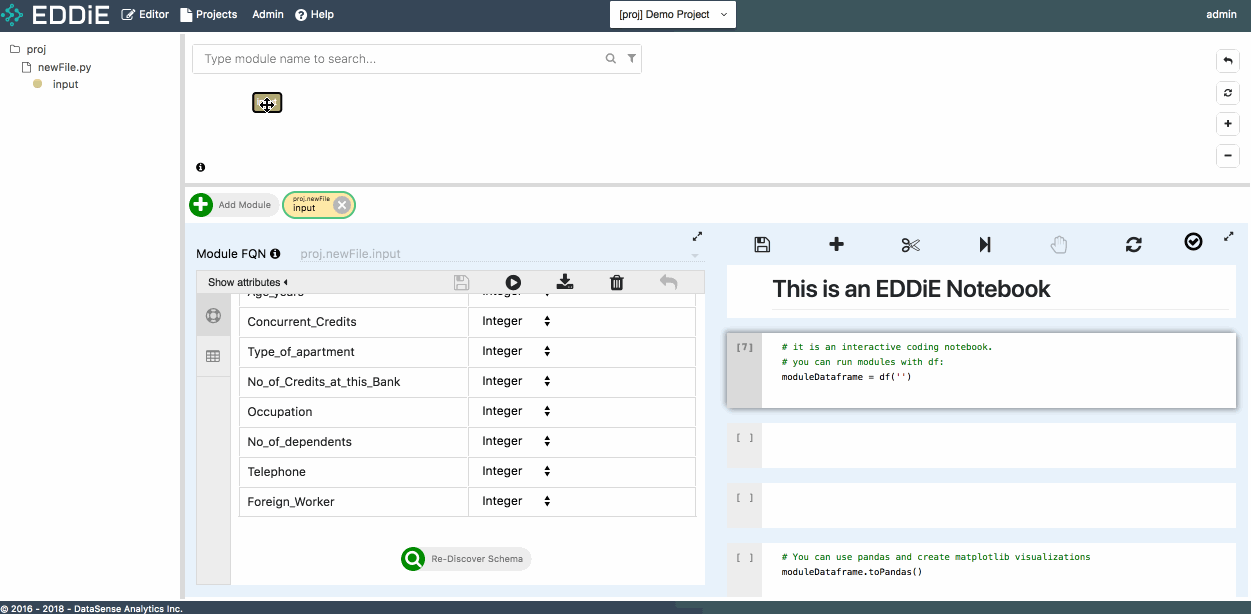Click the notebook save icon
This screenshot has height=614, width=1251.
coord(762,245)
